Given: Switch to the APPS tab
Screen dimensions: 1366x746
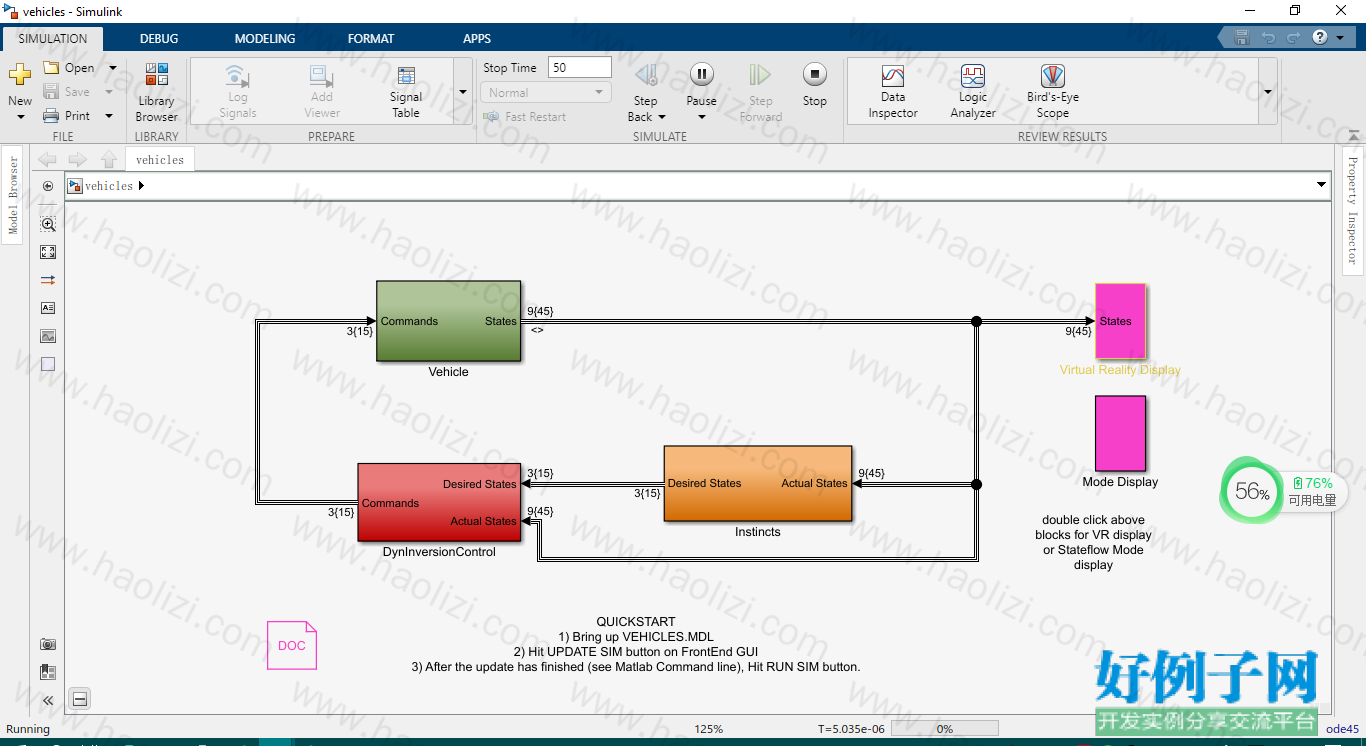Looking at the screenshot, I should (x=477, y=39).
